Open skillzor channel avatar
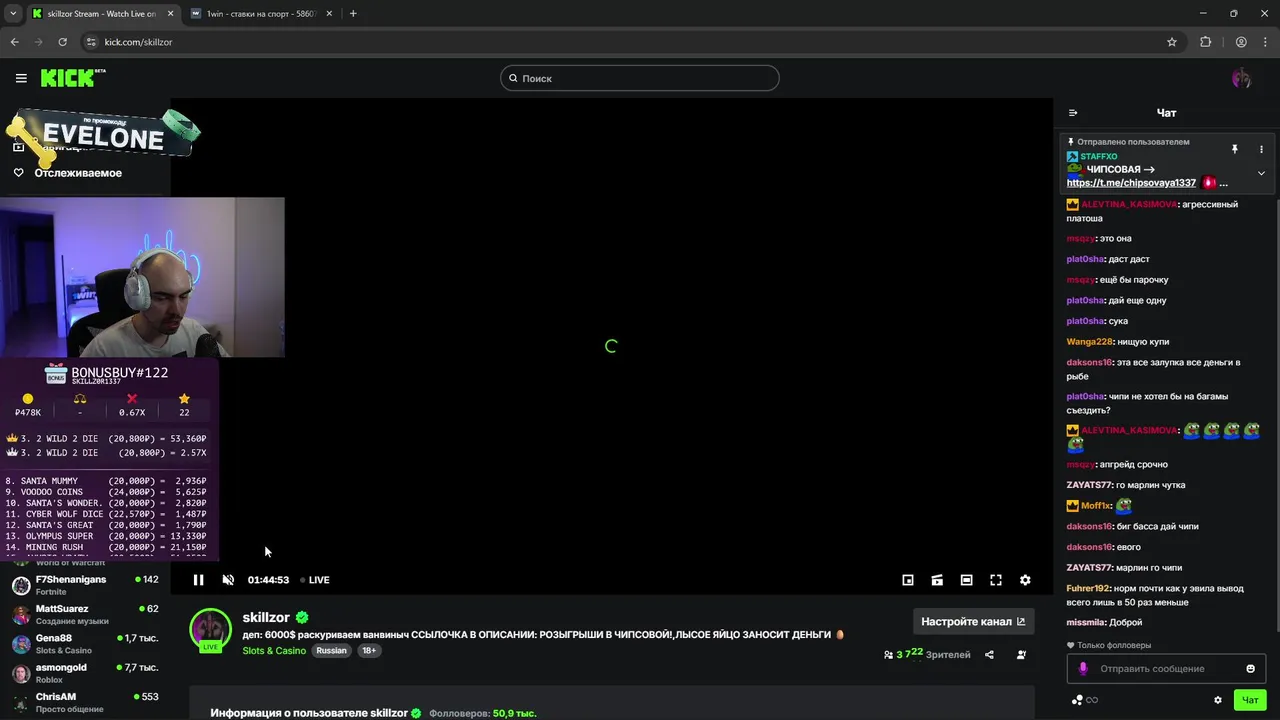Image resolution: width=1280 pixels, height=720 pixels. 210,630
